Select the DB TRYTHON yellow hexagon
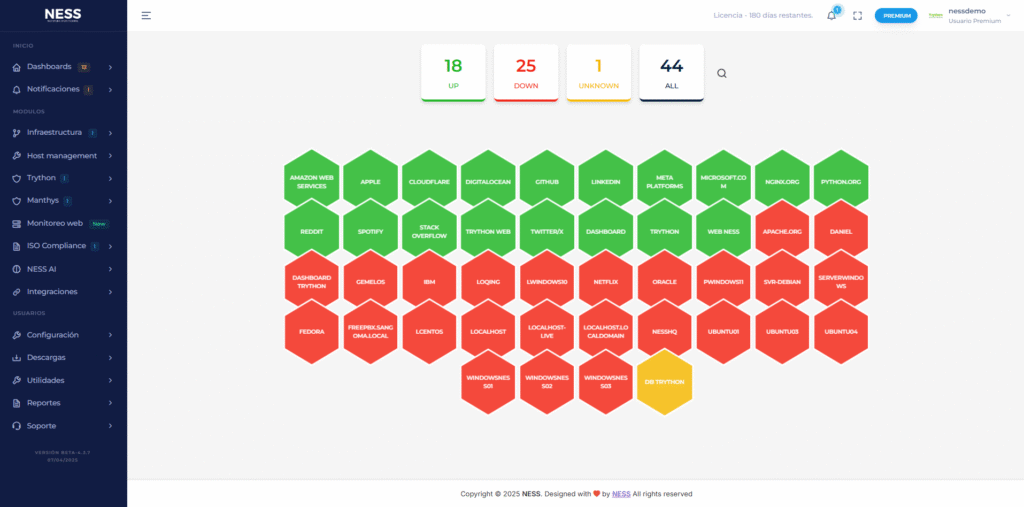Screen dimensions: 1024x507 (x=664, y=382)
